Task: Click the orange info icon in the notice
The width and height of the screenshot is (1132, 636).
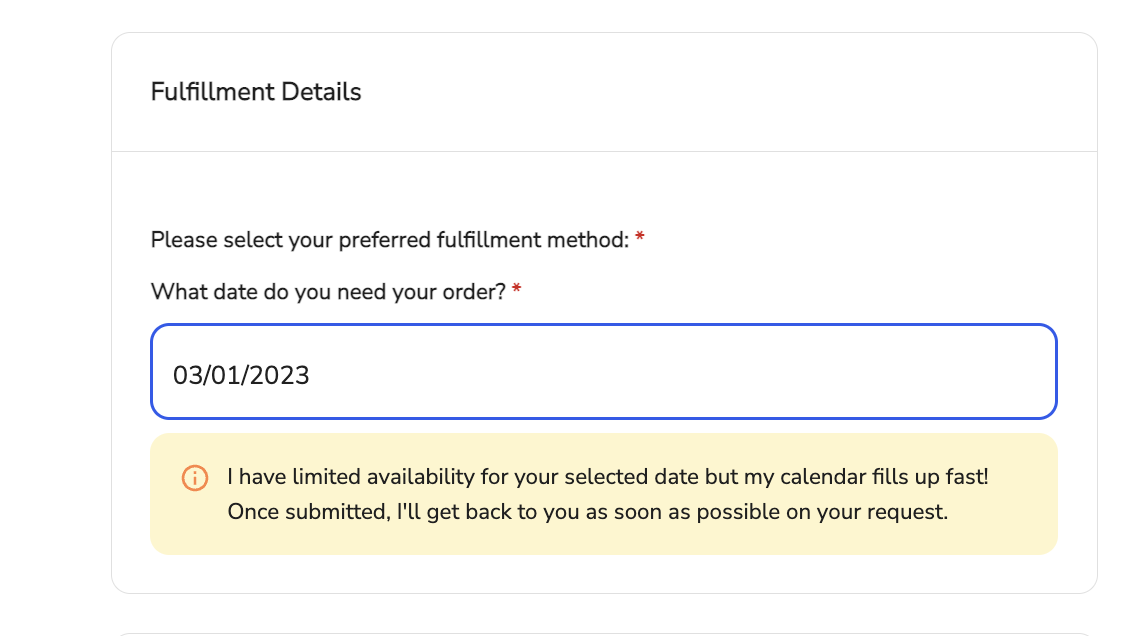Action: click(195, 478)
